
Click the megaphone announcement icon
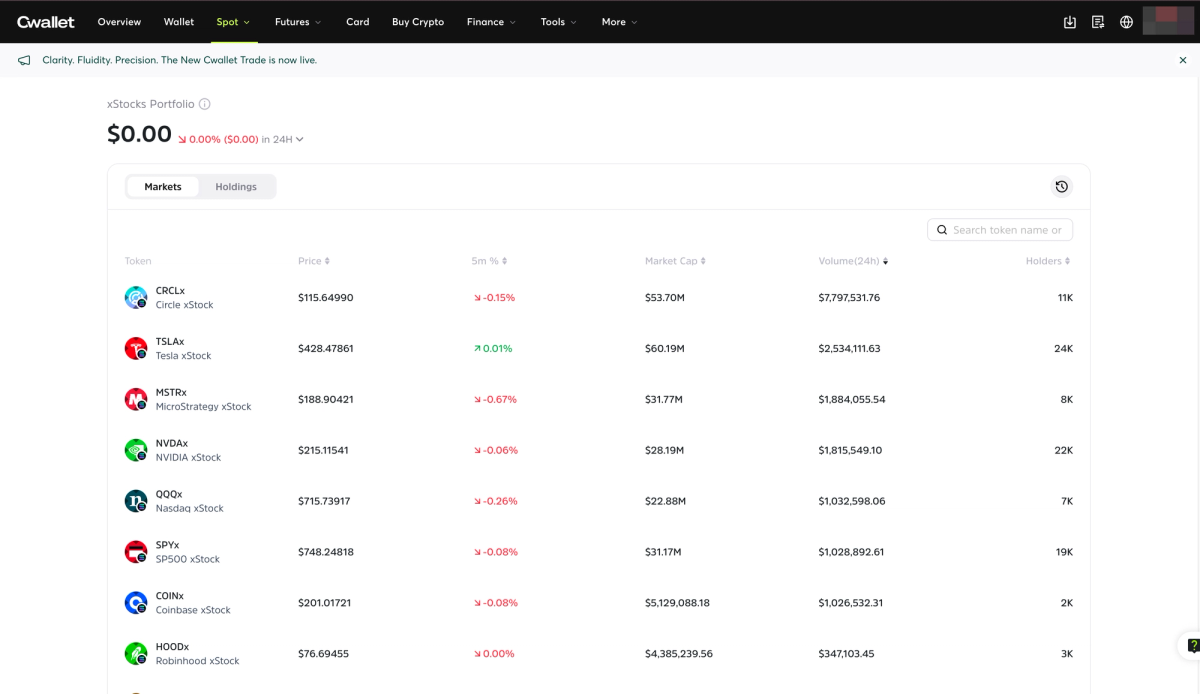pos(25,60)
